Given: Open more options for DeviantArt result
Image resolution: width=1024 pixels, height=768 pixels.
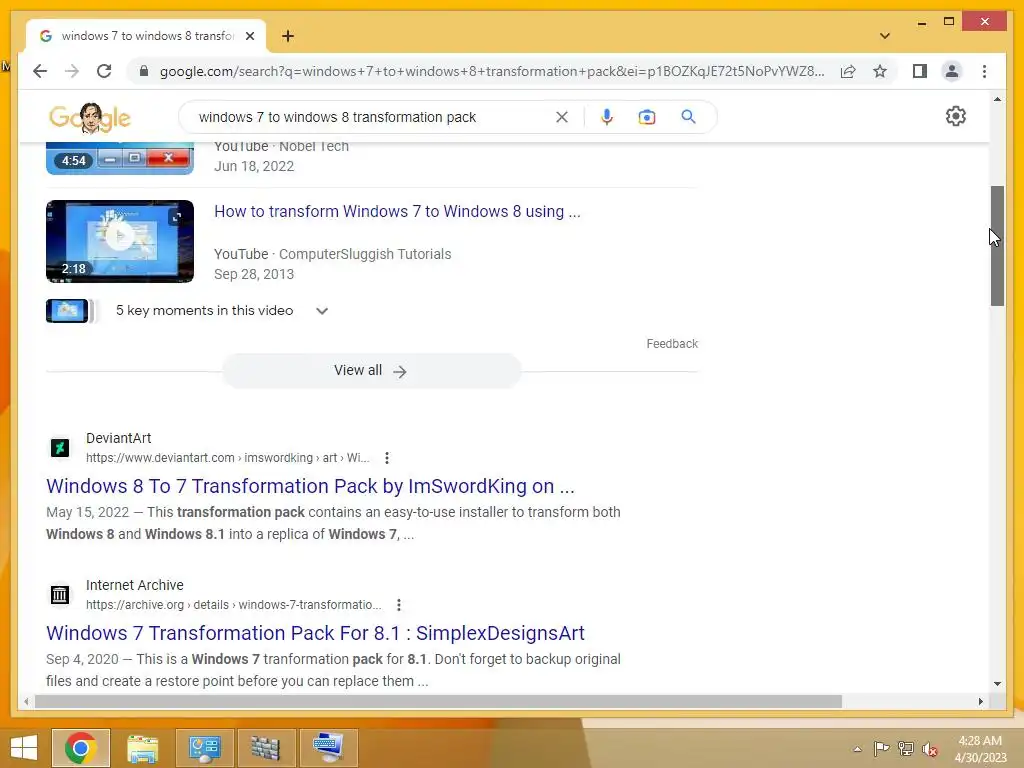Looking at the screenshot, I should (387, 458).
